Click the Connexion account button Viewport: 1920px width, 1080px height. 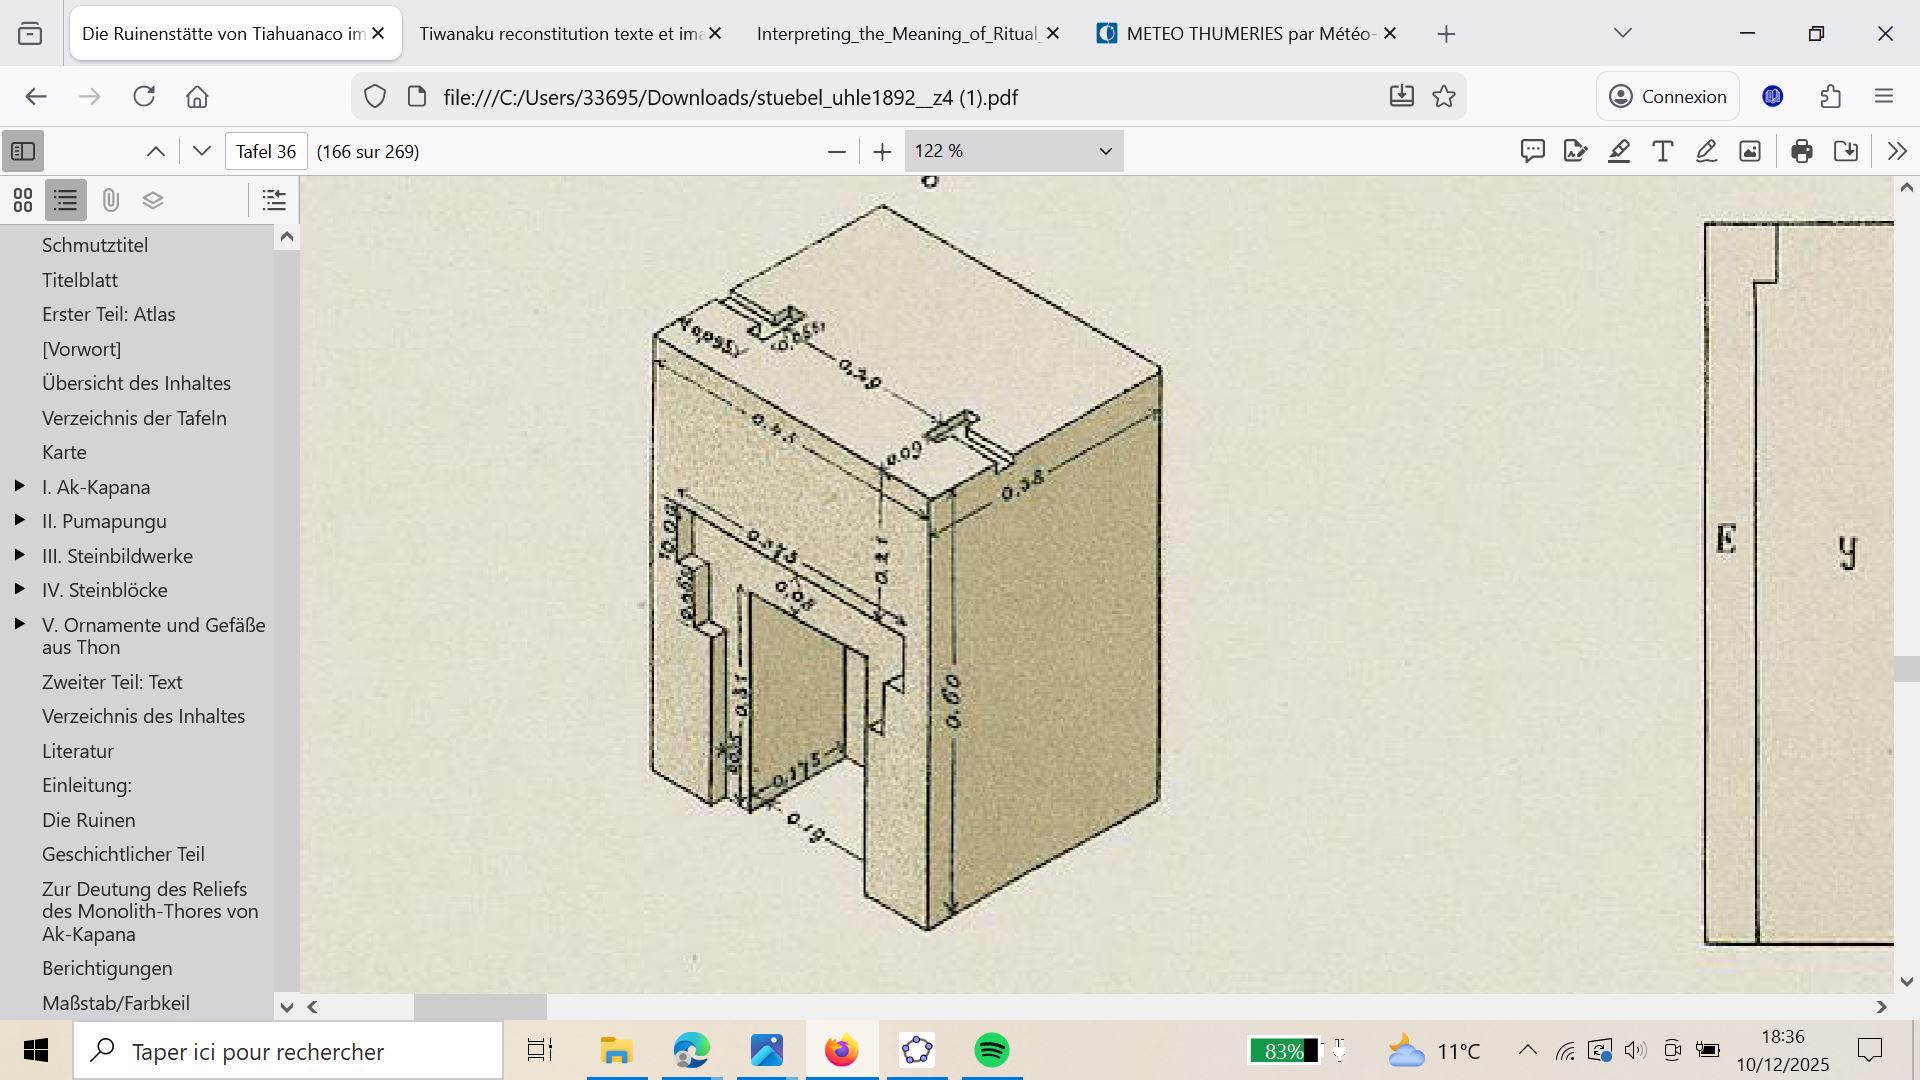coord(1667,97)
